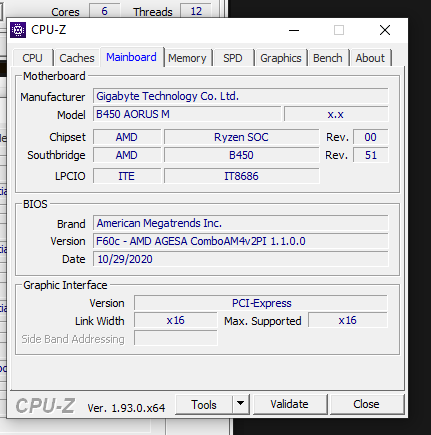Click the southbridge vendor AMD field
Screen dimensions: 431x435
click(x=127, y=155)
